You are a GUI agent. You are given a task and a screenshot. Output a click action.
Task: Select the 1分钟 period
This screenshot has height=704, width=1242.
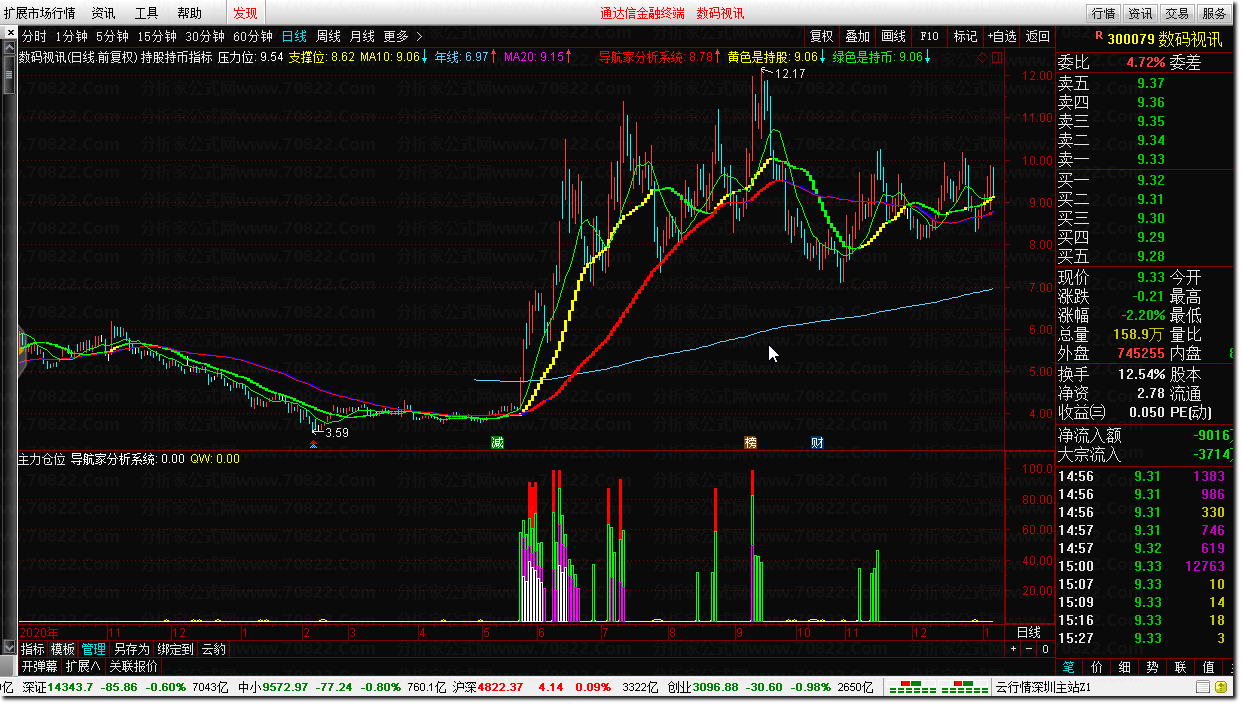coord(71,36)
